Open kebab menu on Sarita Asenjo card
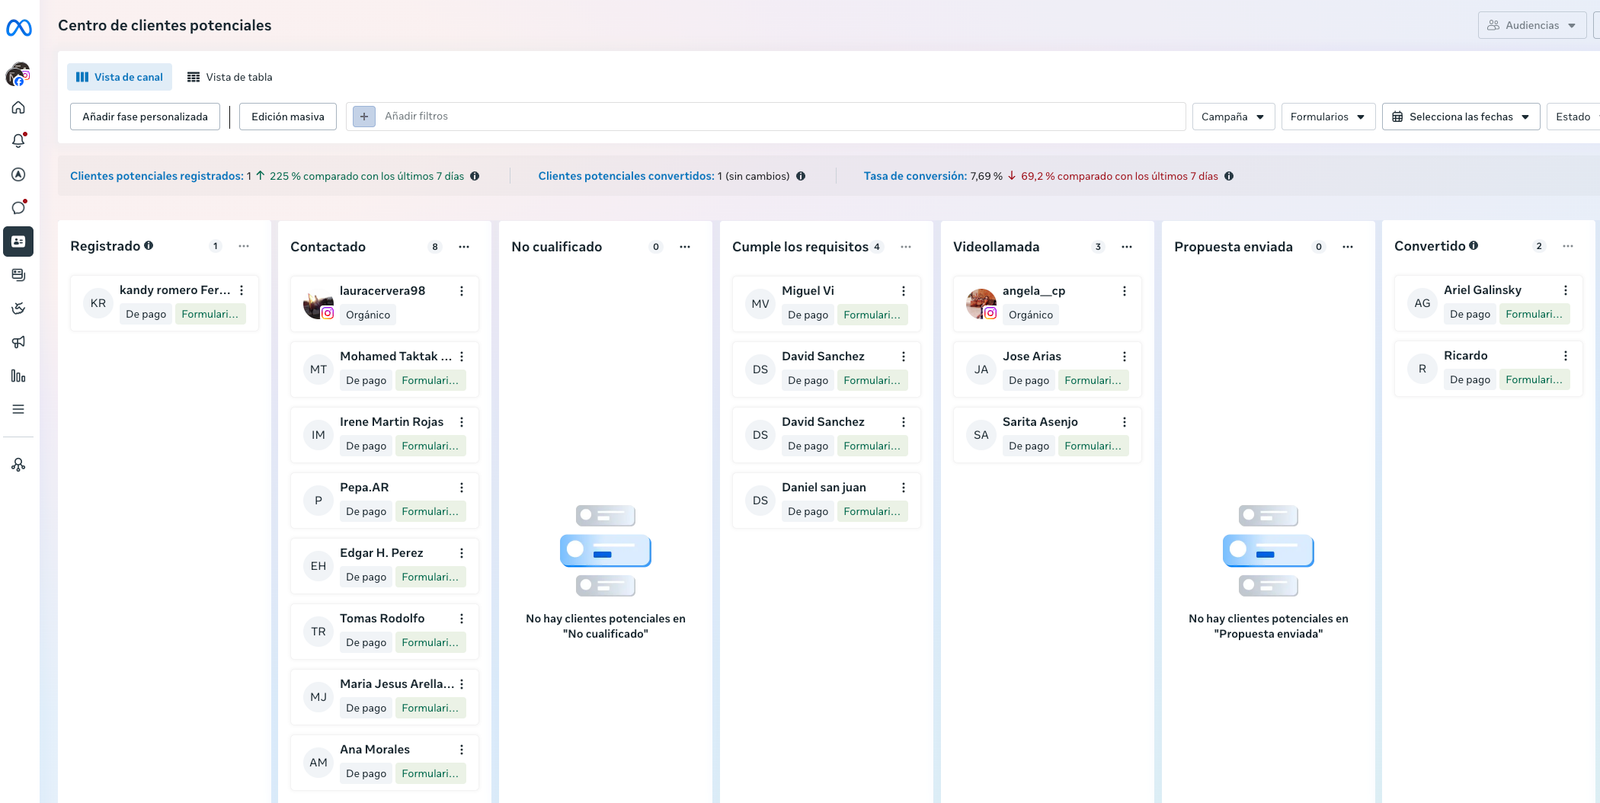1600x803 pixels. 1125,422
